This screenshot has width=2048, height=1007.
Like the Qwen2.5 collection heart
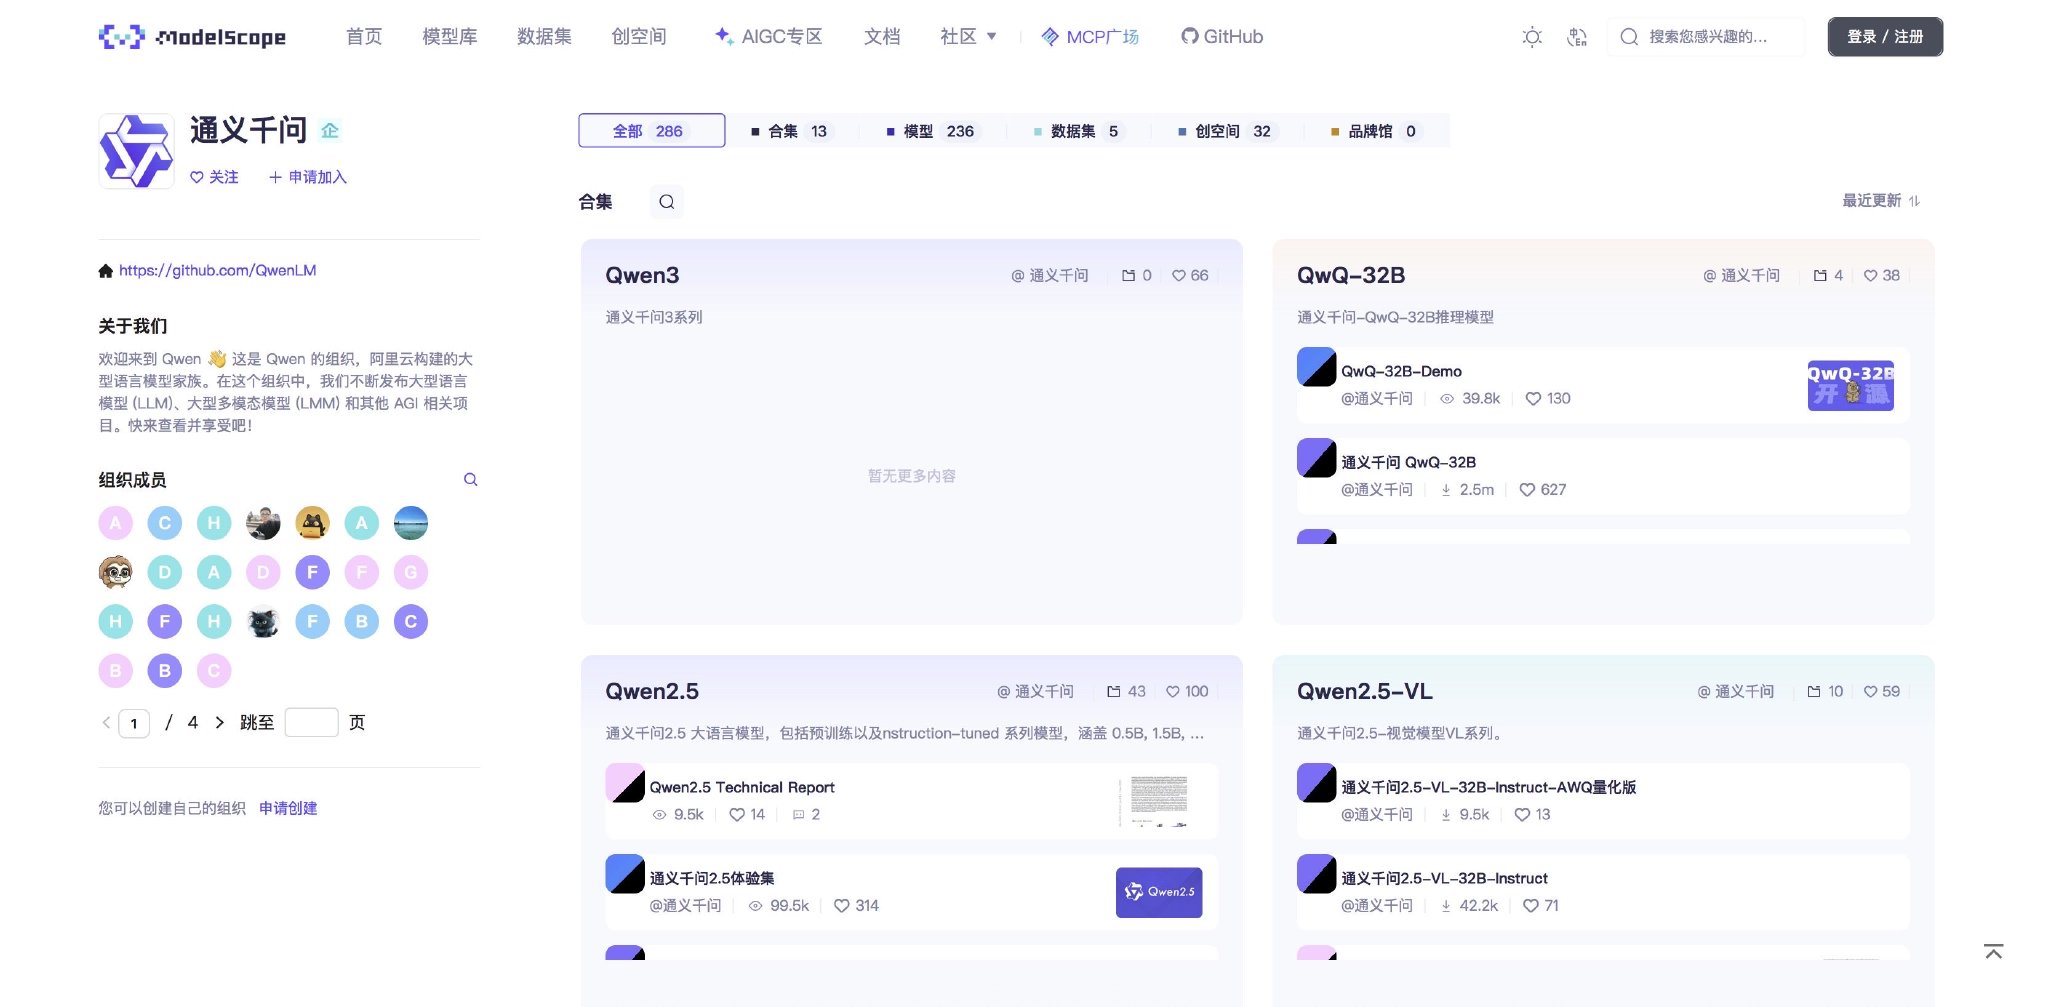[x=1173, y=692]
